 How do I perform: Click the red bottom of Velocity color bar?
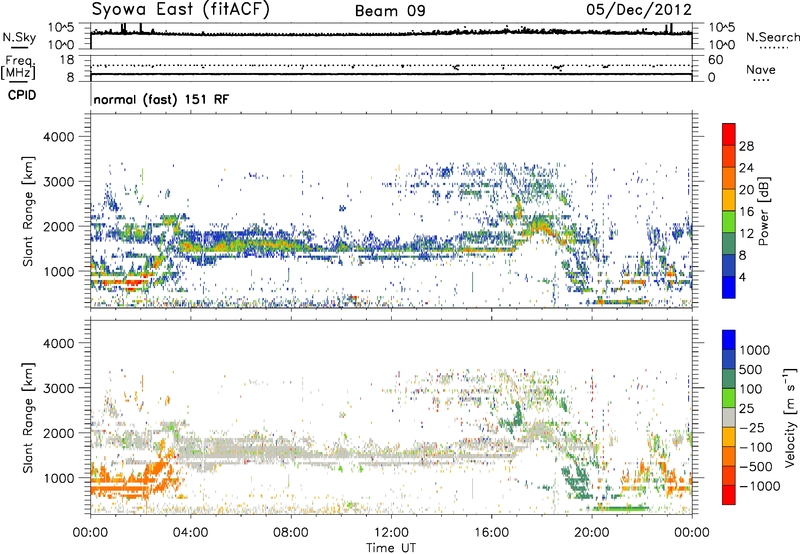click(x=729, y=495)
